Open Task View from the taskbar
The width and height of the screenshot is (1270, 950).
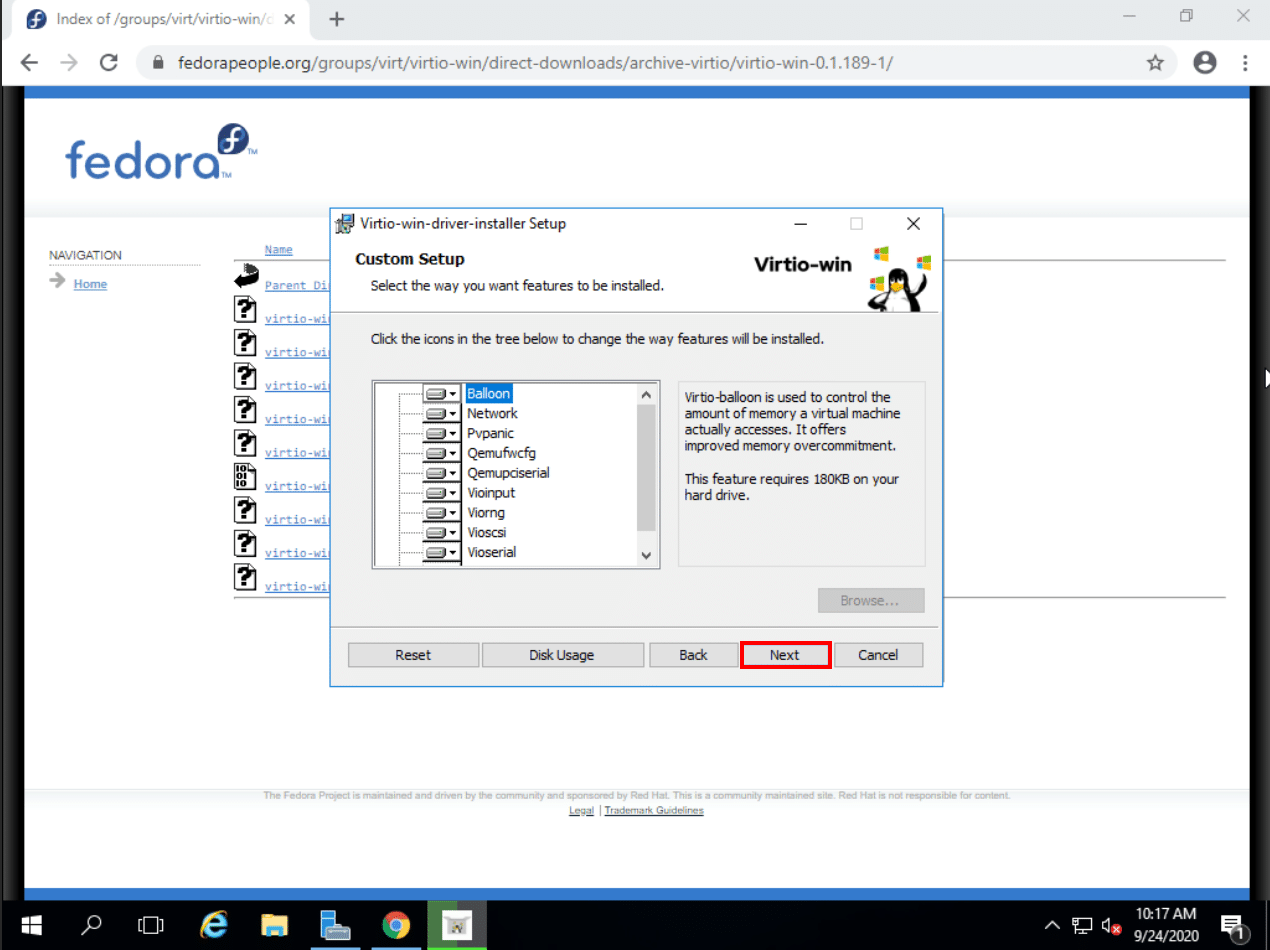pyautogui.click(x=150, y=925)
